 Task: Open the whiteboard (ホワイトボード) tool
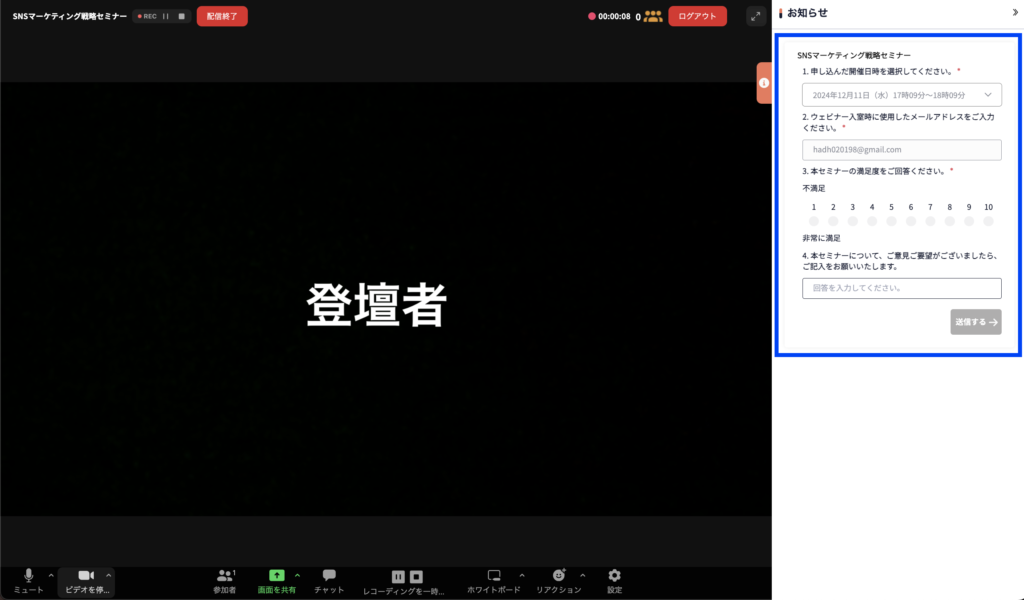coord(494,576)
